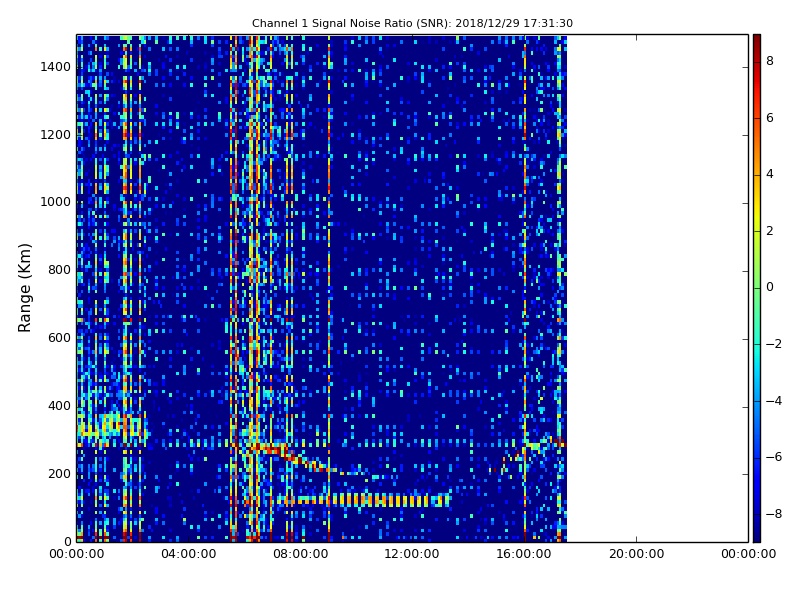Click the y-axis tick label '1200'
This screenshot has width=800, height=600.
click(x=56, y=135)
